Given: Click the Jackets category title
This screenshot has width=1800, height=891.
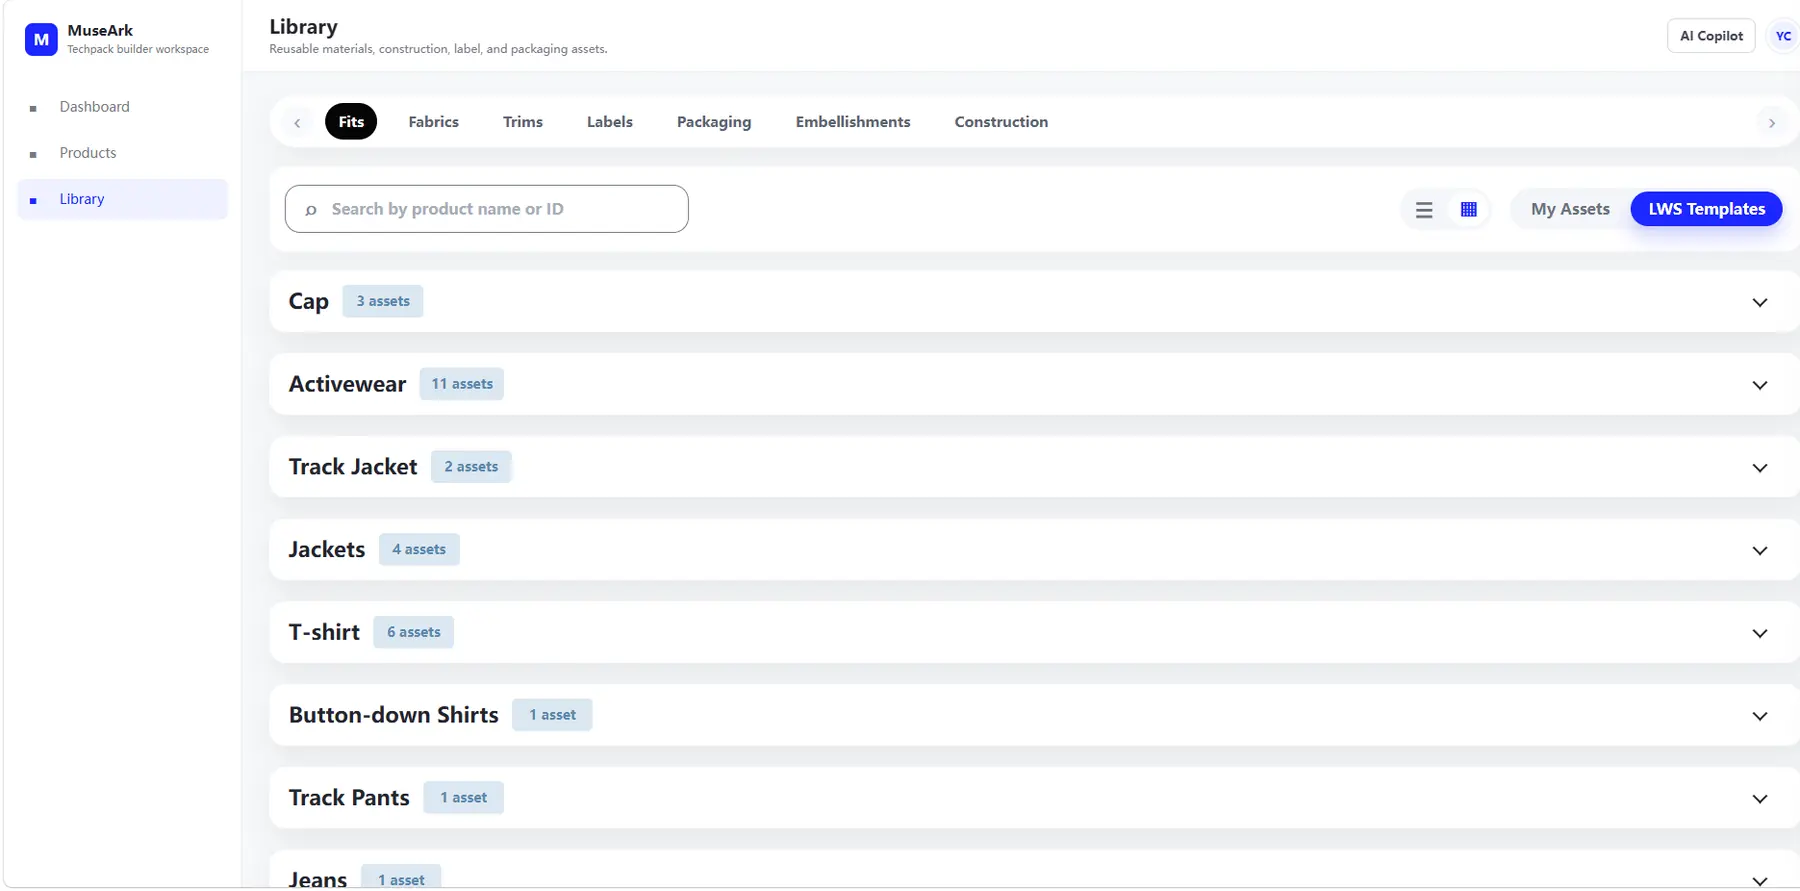Looking at the screenshot, I should 327,550.
